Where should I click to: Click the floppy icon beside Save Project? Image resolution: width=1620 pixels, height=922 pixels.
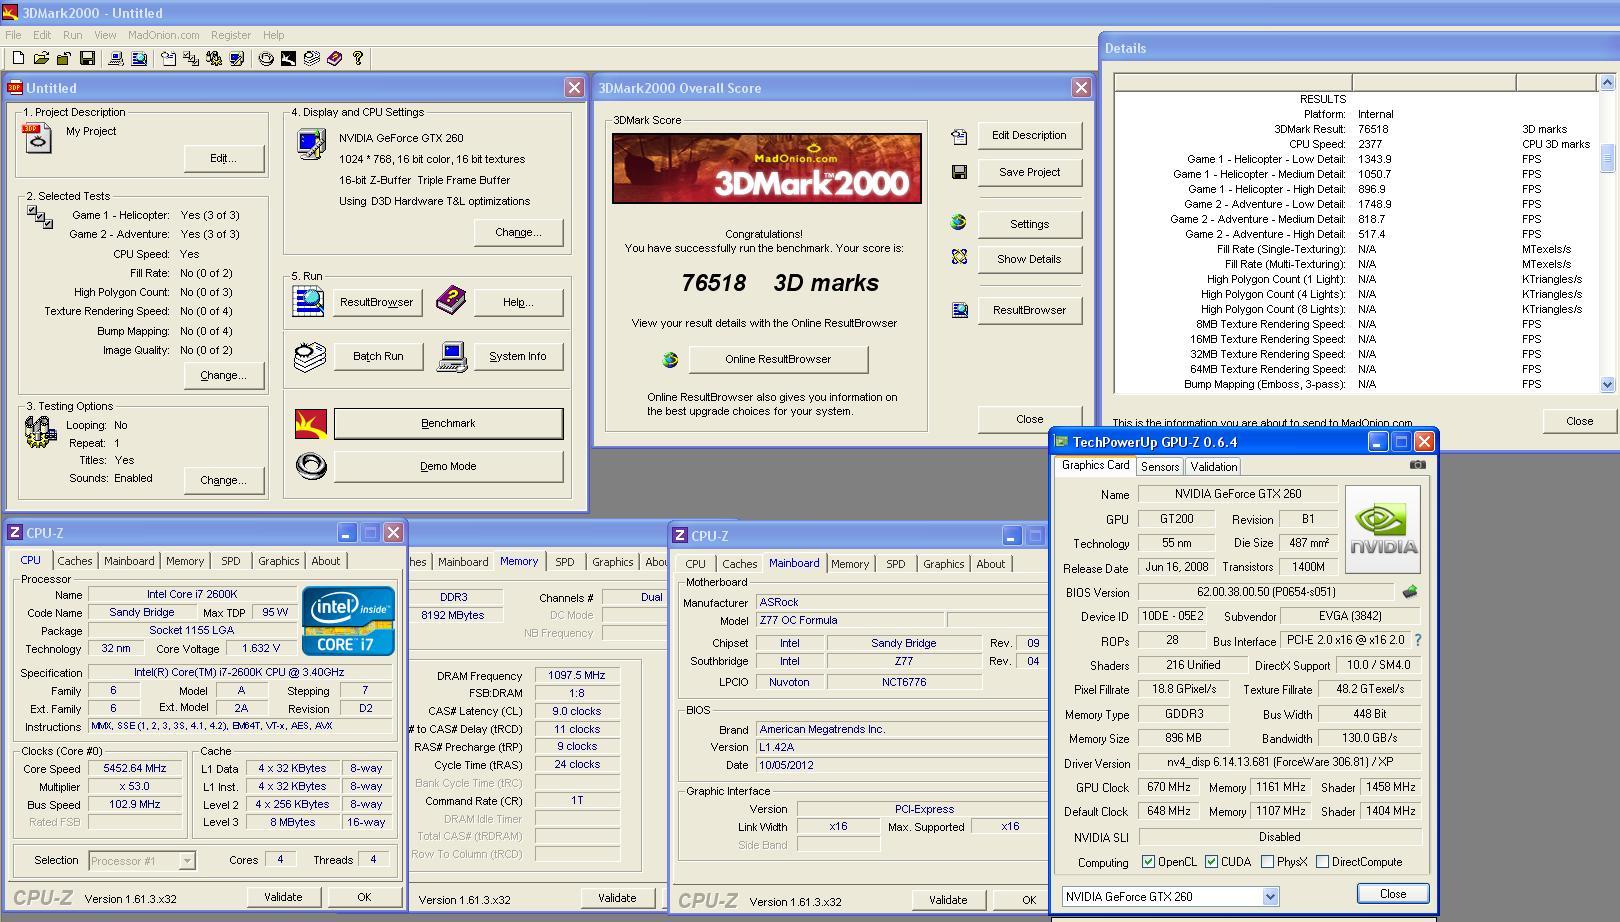(x=959, y=172)
